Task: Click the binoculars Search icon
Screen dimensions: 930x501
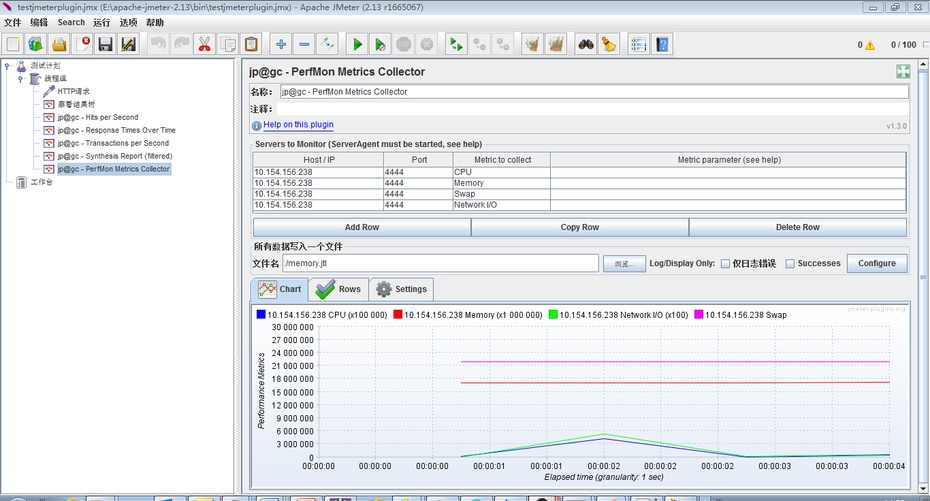Action: tap(585, 44)
